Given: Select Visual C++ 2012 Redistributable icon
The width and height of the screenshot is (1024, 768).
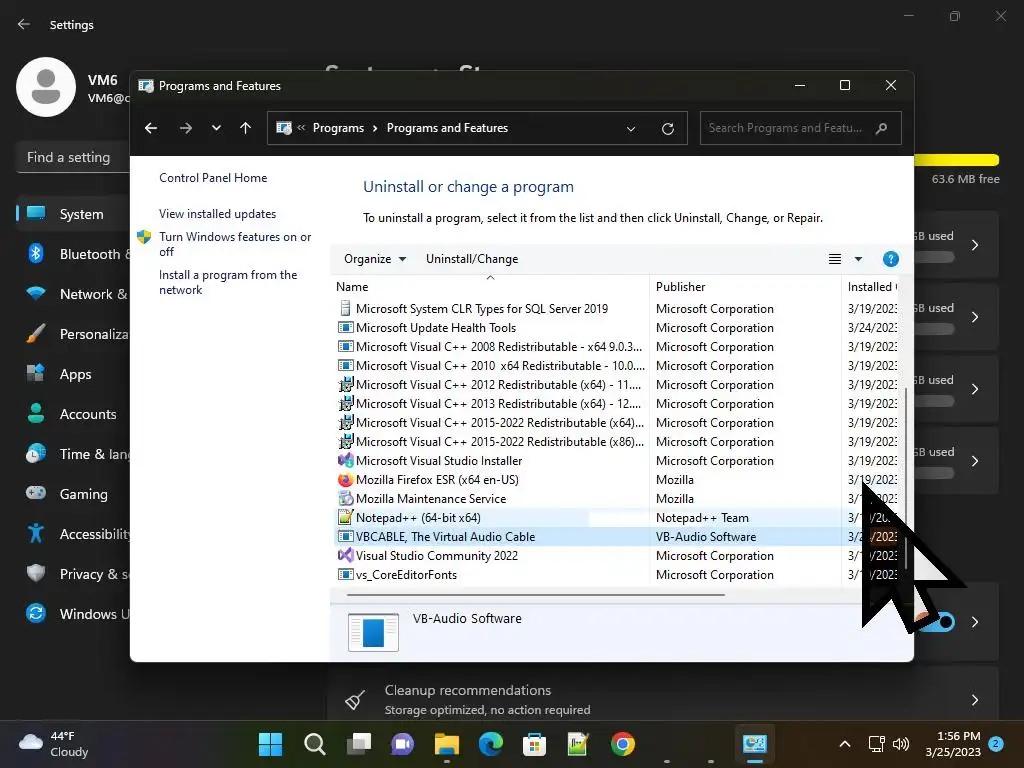Looking at the screenshot, I should (345, 385).
